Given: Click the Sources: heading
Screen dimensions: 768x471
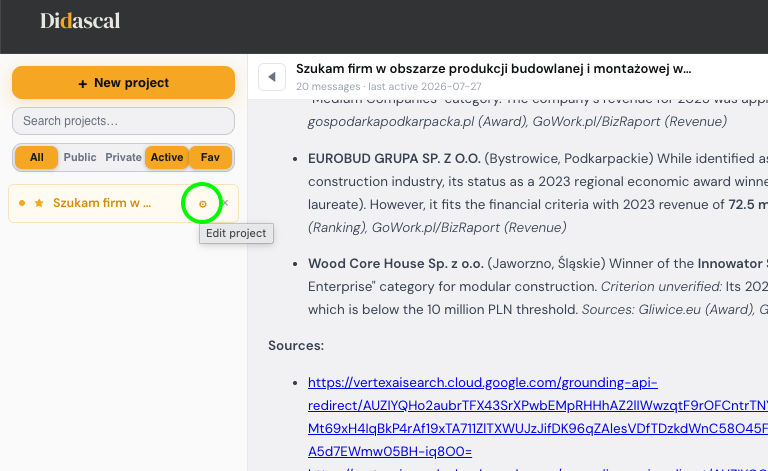Looking at the screenshot, I should [x=296, y=346].
